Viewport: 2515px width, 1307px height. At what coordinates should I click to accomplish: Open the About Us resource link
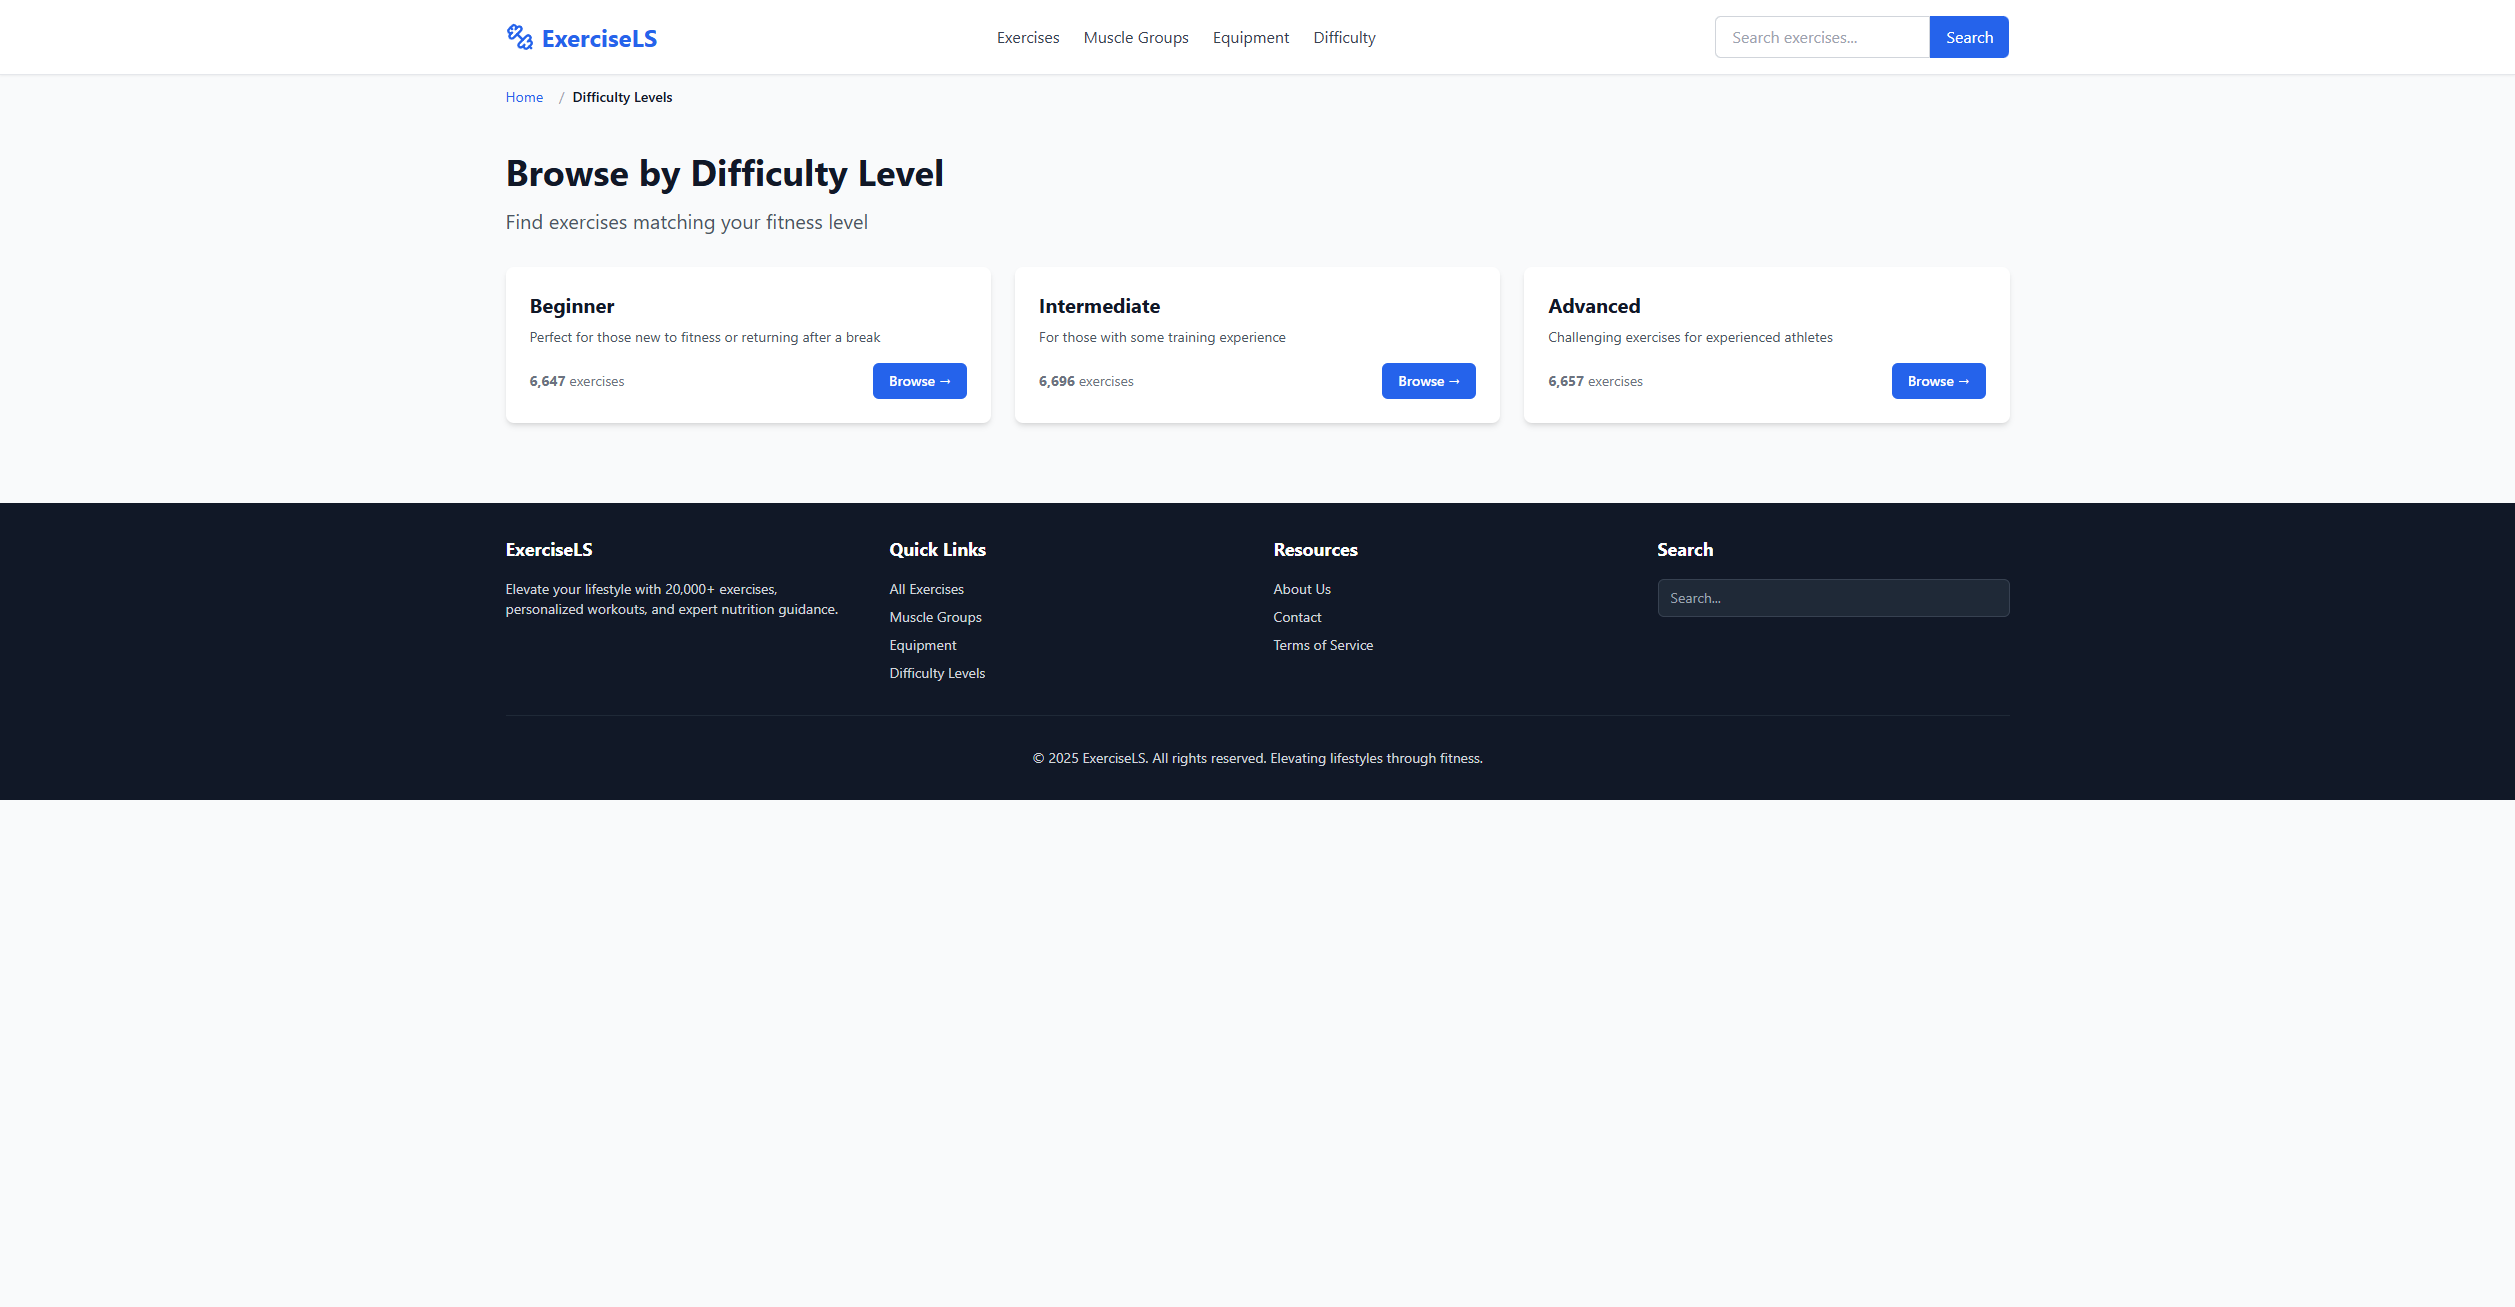[1301, 589]
